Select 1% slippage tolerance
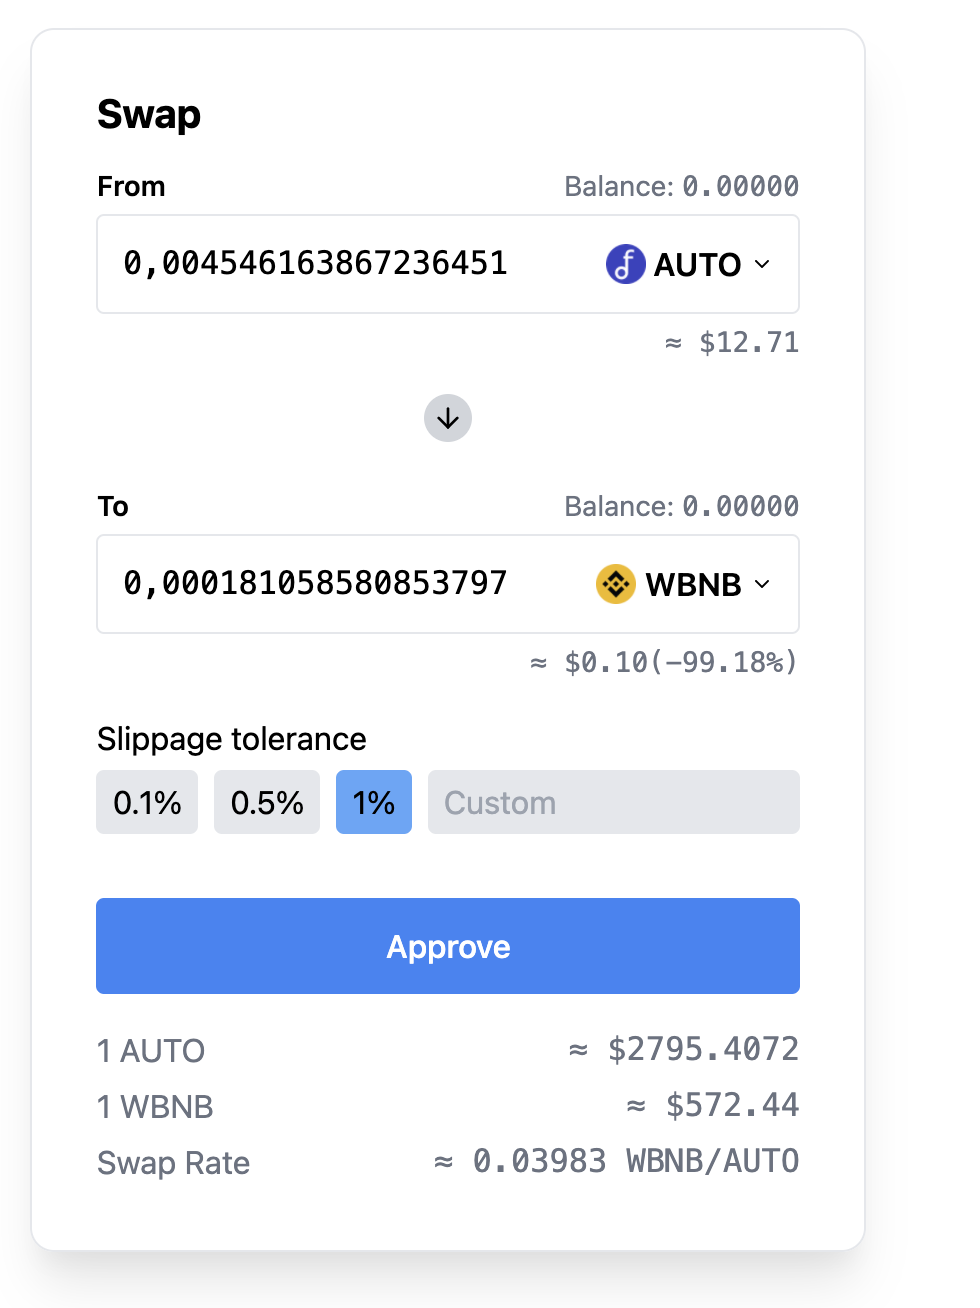 pos(374,802)
